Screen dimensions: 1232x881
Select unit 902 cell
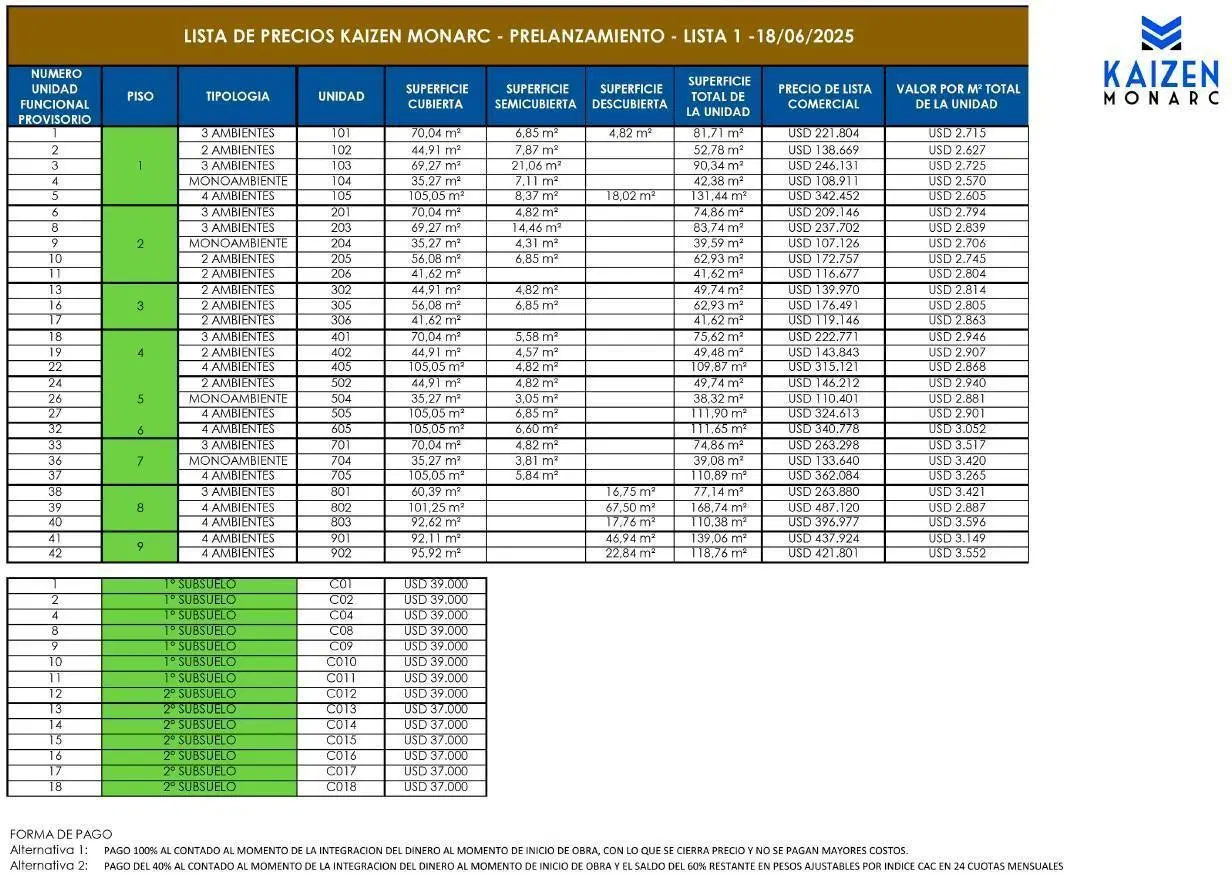pyautogui.click(x=341, y=554)
